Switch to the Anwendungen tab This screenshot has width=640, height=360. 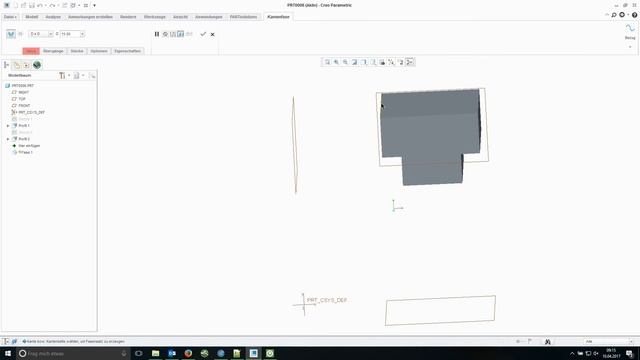tap(209, 17)
